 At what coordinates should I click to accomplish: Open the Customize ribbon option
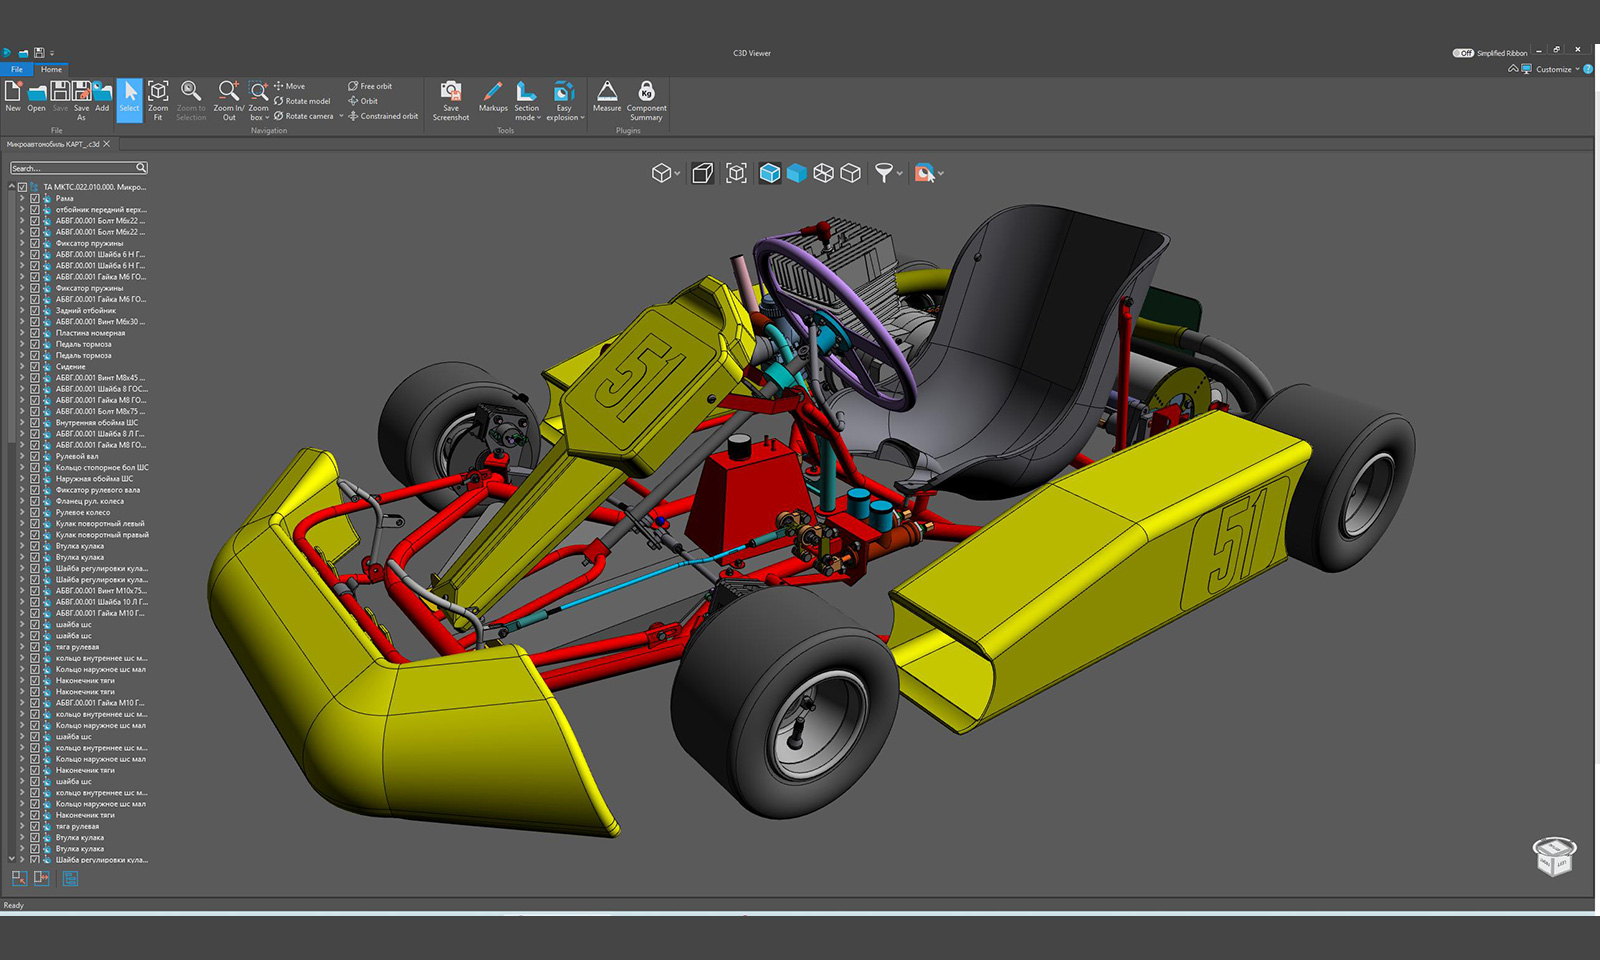pyautogui.click(x=1553, y=69)
